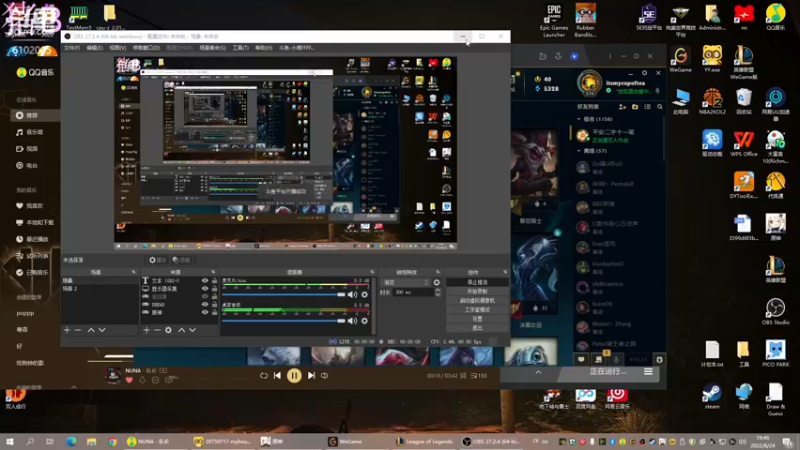Toggle lock on 原神 source
This screenshot has width=800, height=450.
pos(214,312)
